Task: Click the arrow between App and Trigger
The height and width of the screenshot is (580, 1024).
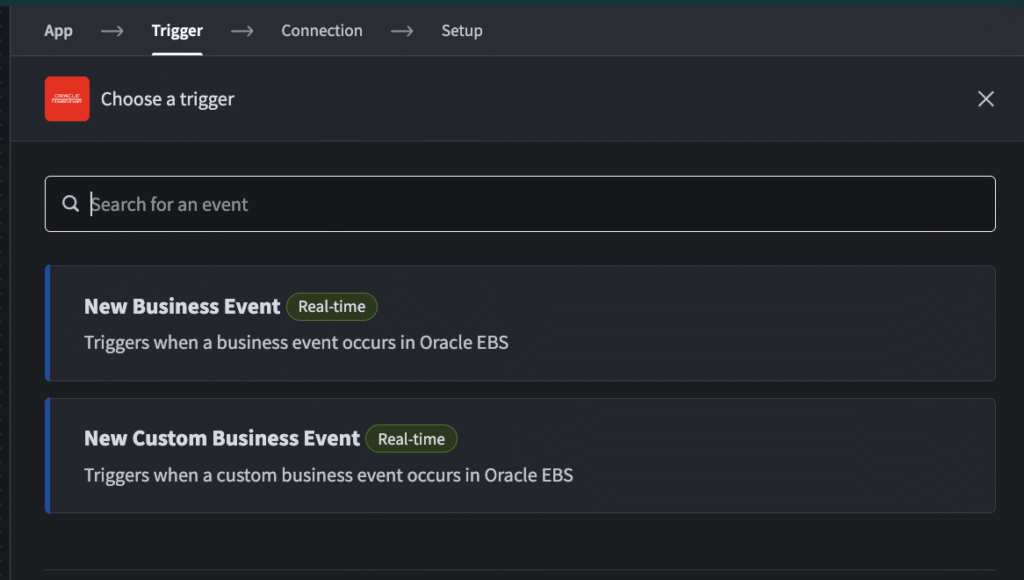Action: pos(112,31)
